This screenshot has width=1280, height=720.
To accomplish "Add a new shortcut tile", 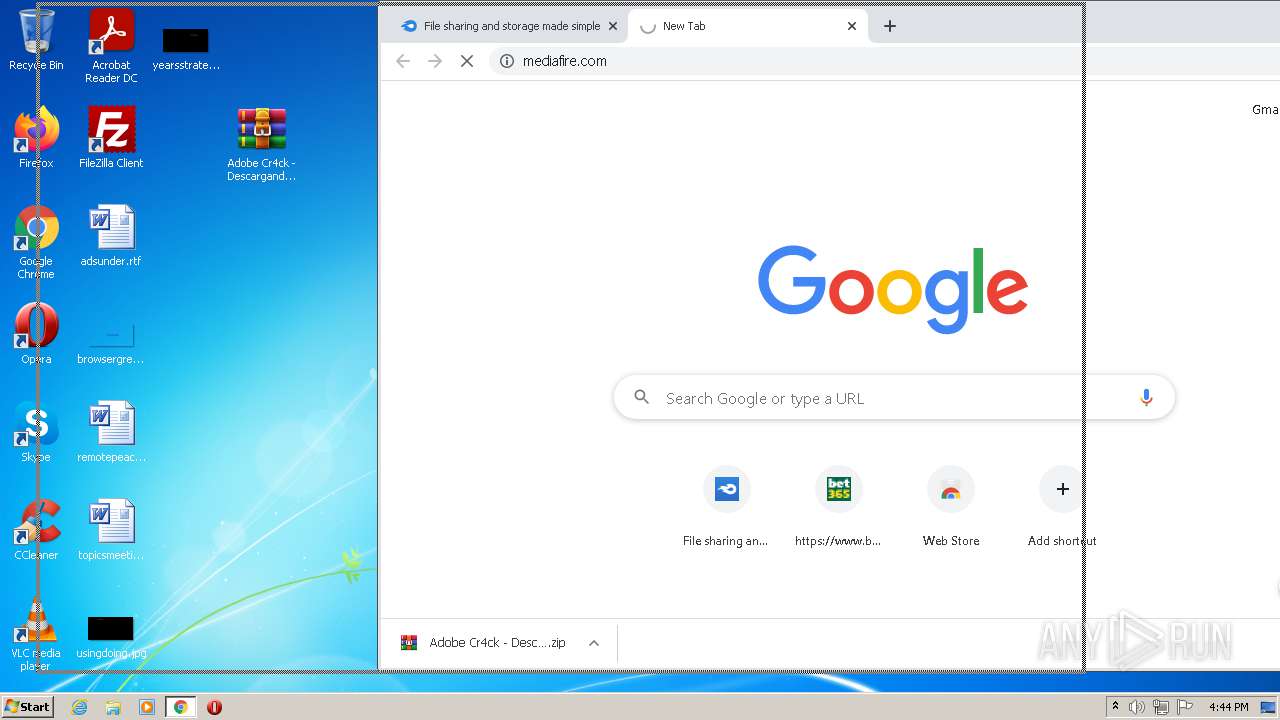I will tap(1062, 508).
